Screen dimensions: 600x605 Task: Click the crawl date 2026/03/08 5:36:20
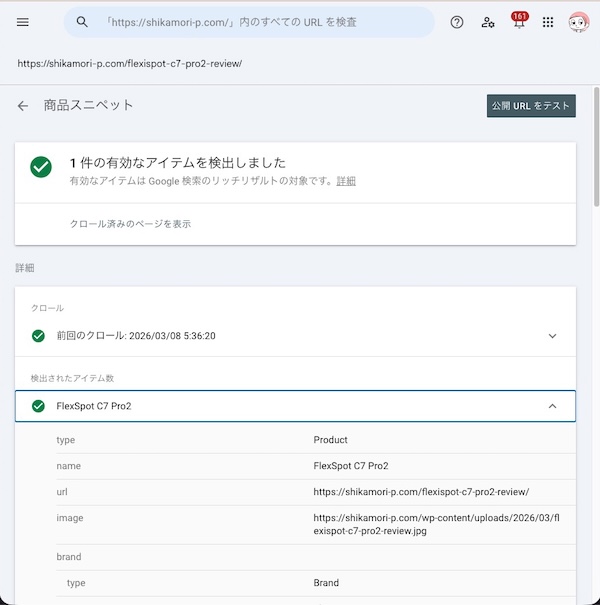click(172, 336)
